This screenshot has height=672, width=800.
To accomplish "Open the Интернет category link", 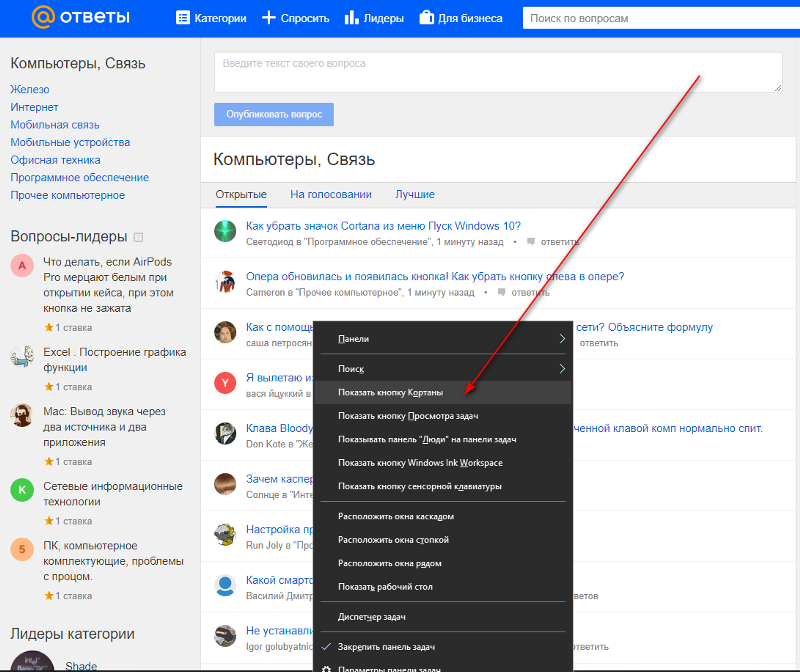I will click(34, 107).
